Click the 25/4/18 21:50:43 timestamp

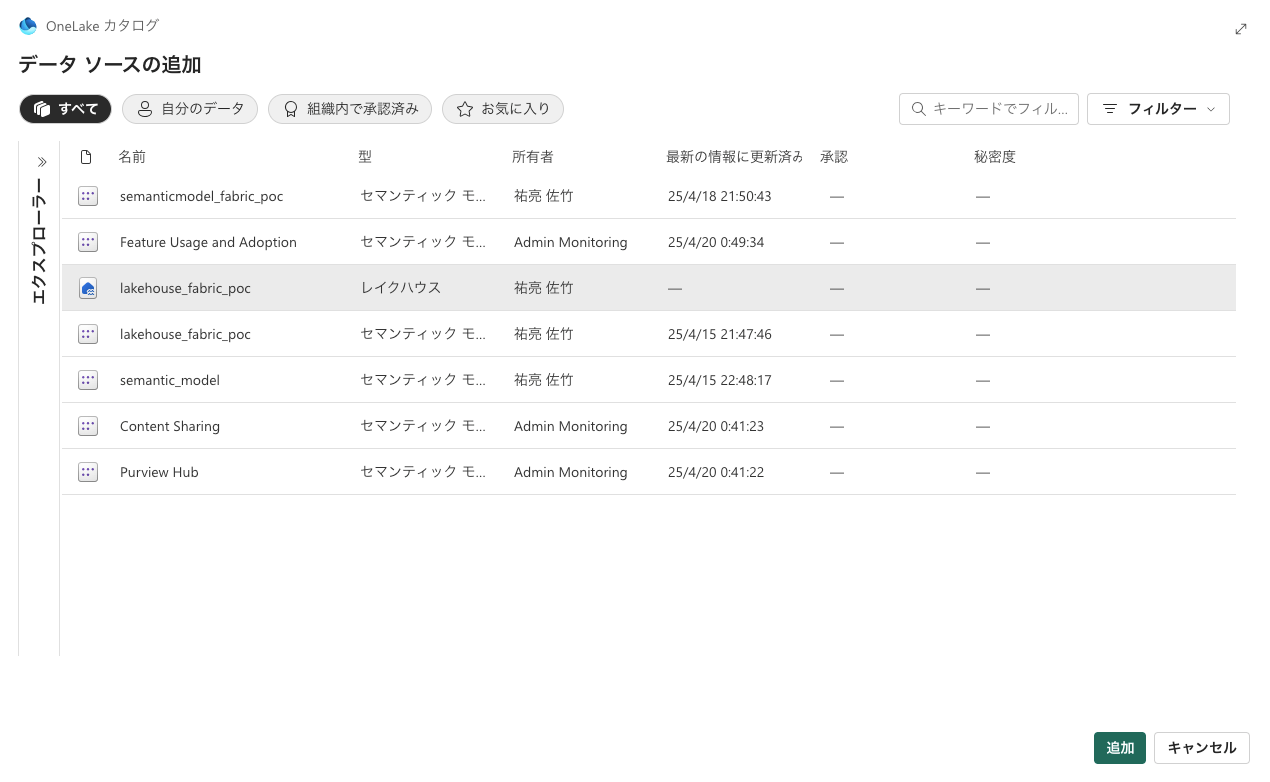pos(720,196)
